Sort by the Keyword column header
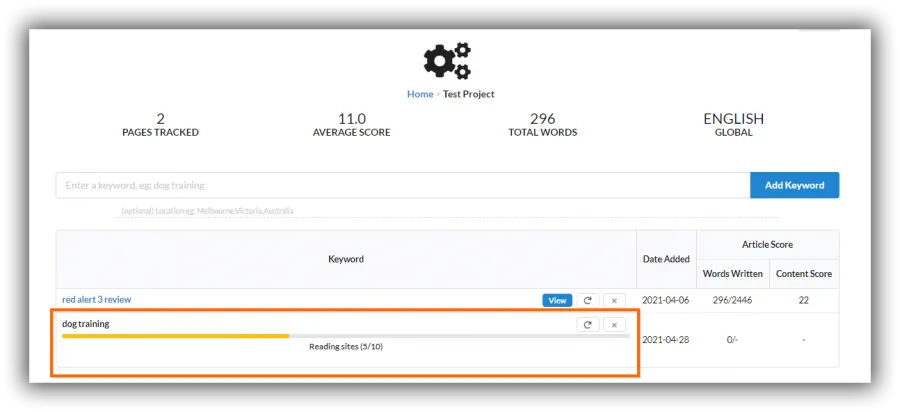 click(x=346, y=259)
